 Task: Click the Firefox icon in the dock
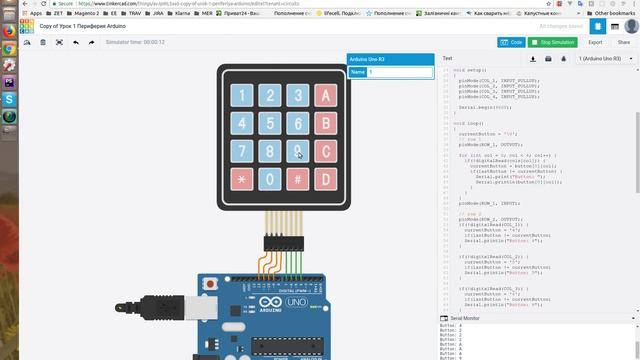[9, 31]
